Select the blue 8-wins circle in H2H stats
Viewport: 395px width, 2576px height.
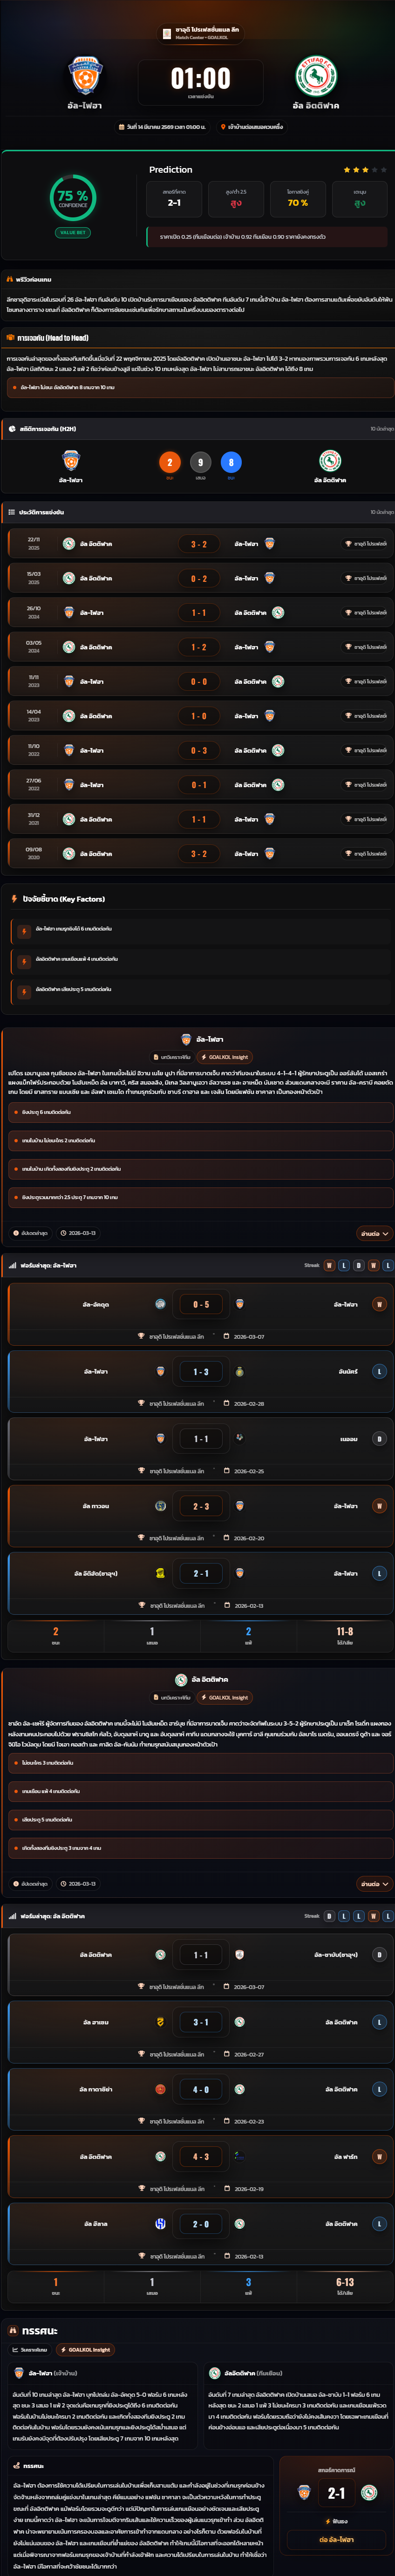pyautogui.click(x=231, y=462)
